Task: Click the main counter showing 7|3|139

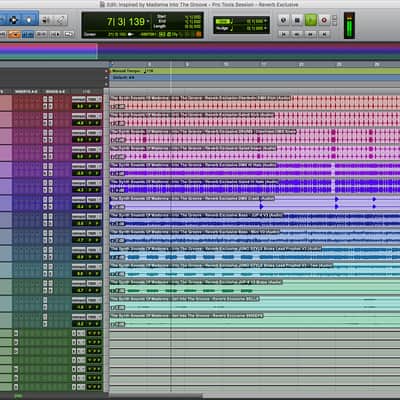Action: pyautogui.click(x=126, y=22)
